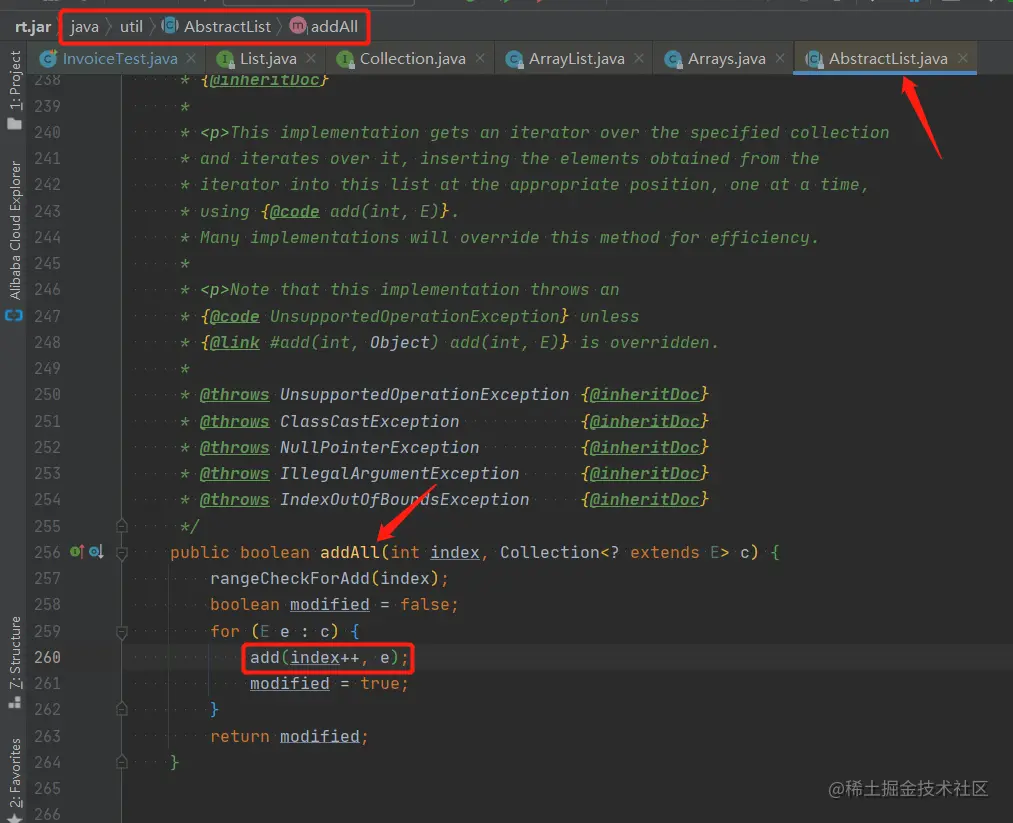Switch to the InvoiceTest.java tab
The height and width of the screenshot is (823, 1013).
120,59
